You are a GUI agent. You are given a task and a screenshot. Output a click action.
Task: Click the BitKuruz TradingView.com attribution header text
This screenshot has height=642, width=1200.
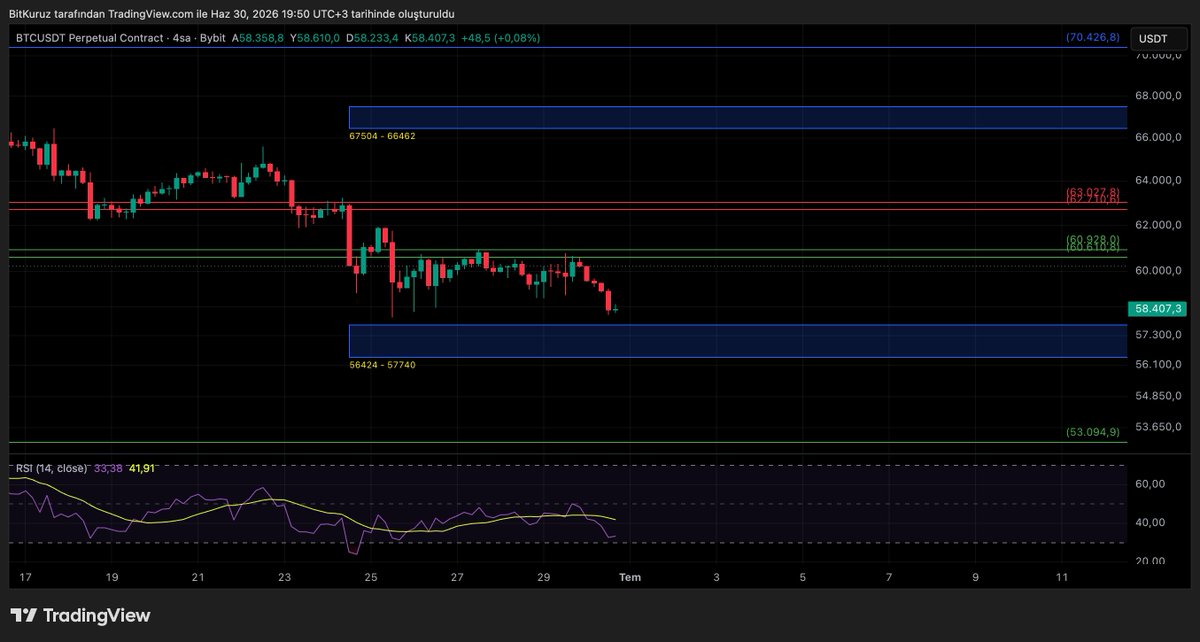coord(231,14)
